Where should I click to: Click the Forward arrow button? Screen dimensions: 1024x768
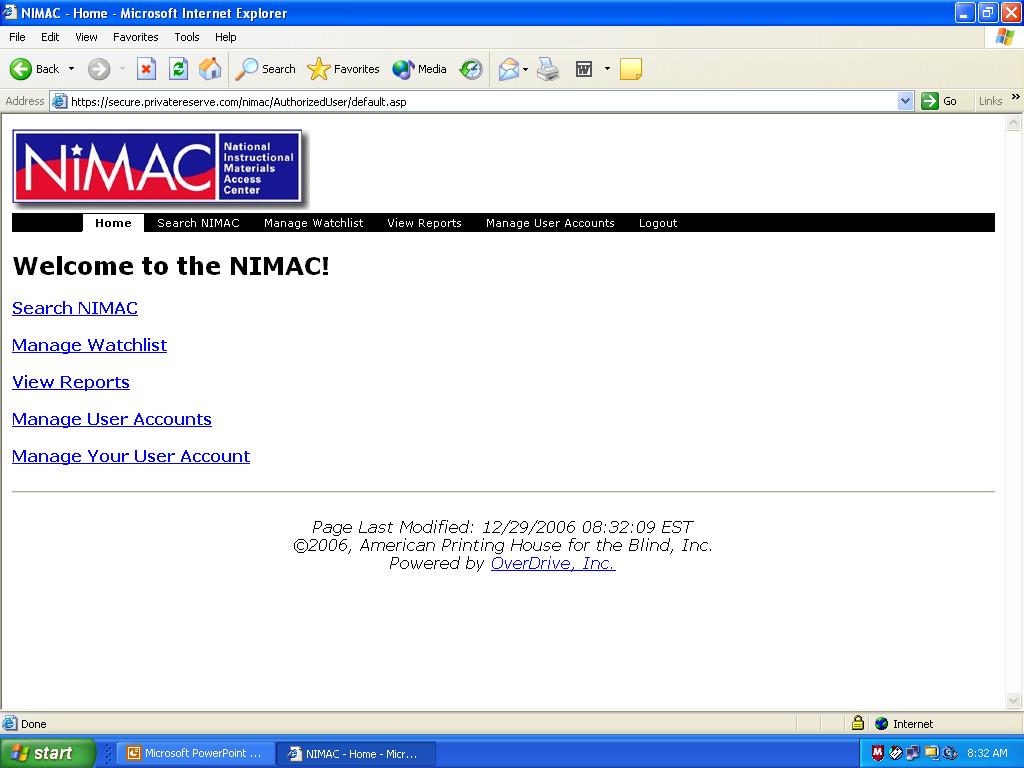click(x=99, y=69)
